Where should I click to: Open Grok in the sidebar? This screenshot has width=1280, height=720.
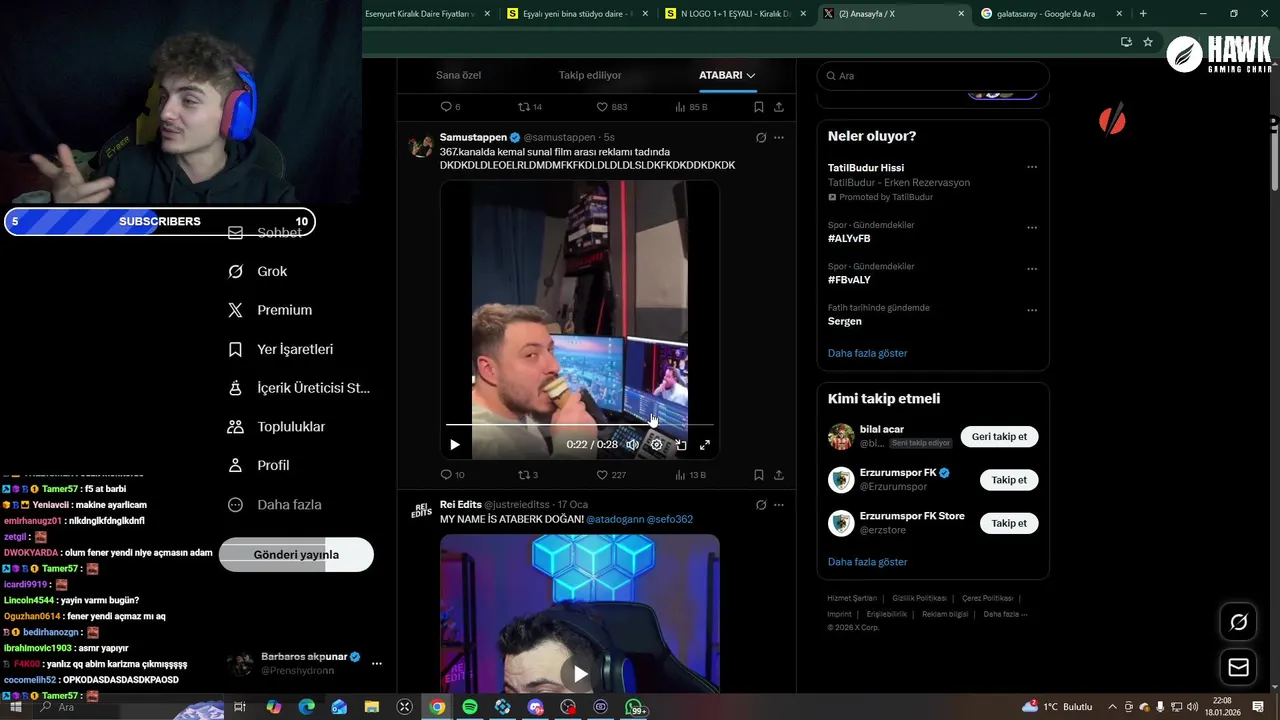tap(258, 271)
